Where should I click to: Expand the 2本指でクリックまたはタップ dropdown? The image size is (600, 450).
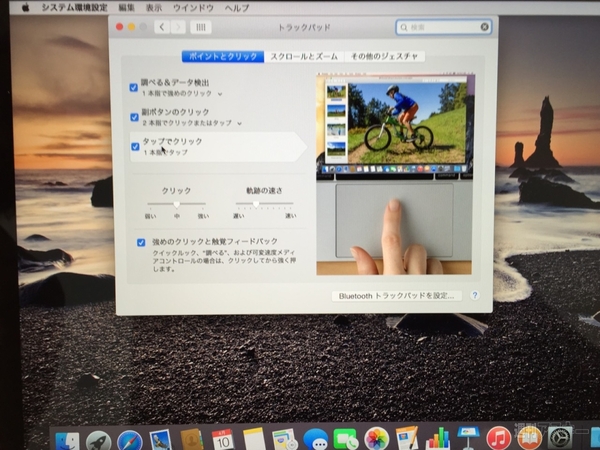pyautogui.click(x=192, y=123)
